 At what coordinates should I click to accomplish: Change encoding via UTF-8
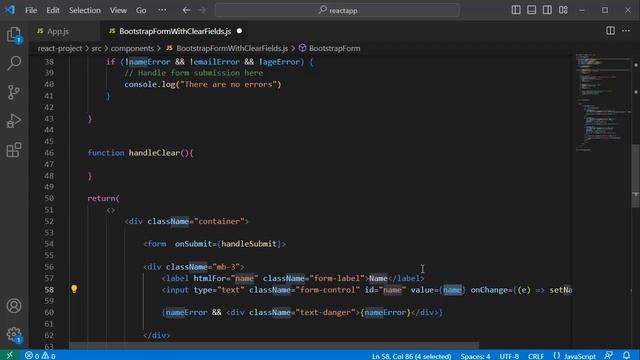[509, 356]
